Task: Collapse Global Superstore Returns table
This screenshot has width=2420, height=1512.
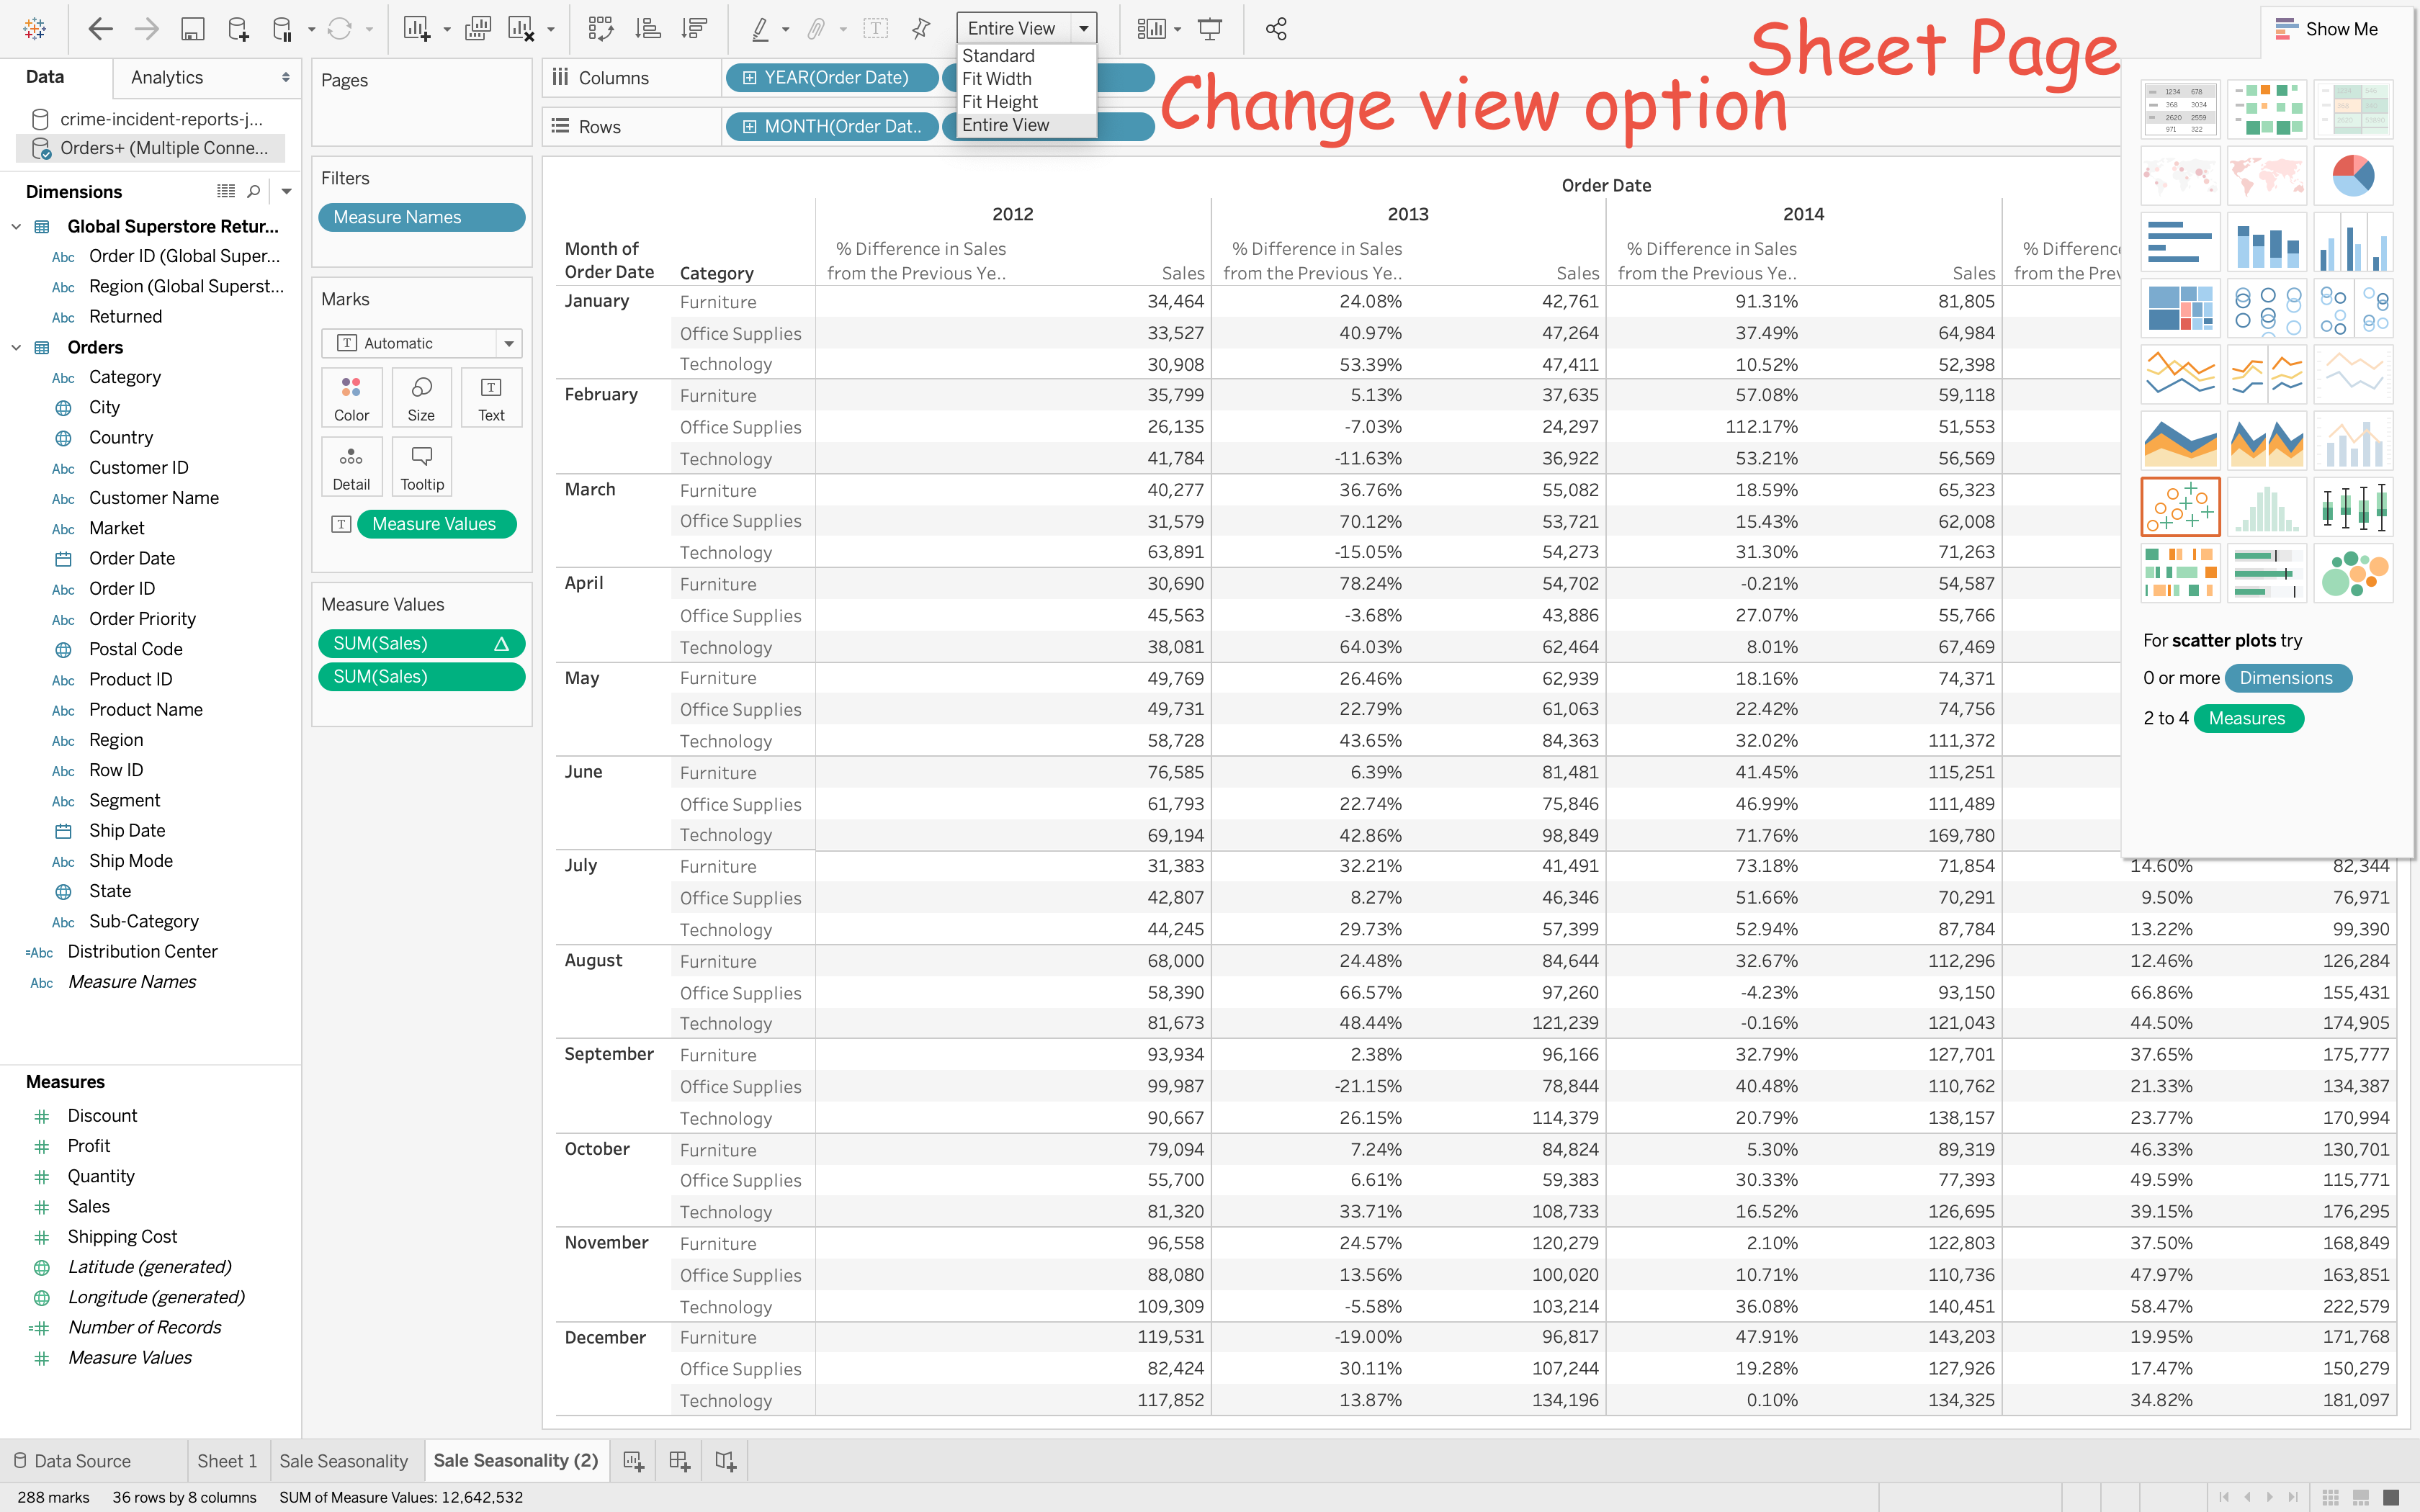Action: coord(16,227)
